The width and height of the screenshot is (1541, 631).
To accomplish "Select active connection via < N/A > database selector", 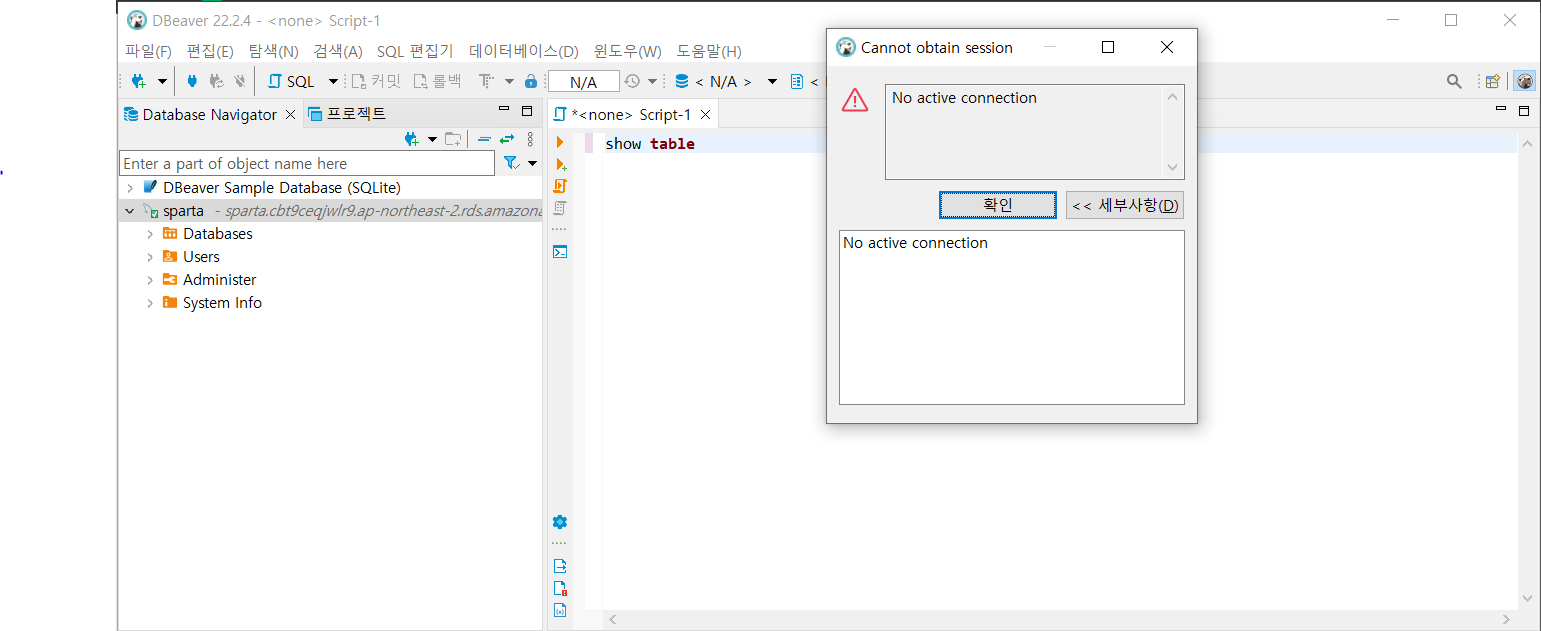I will 715,81.
